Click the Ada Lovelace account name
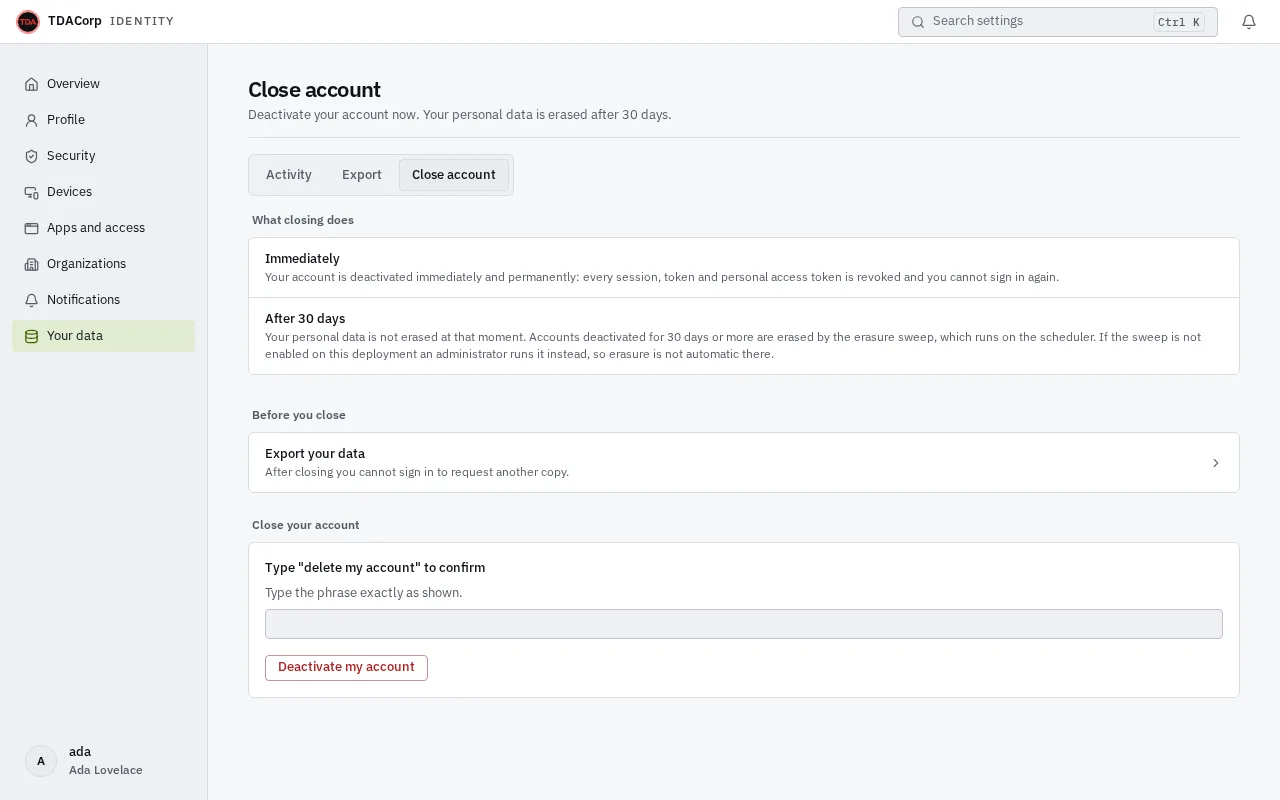 coord(106,770)
